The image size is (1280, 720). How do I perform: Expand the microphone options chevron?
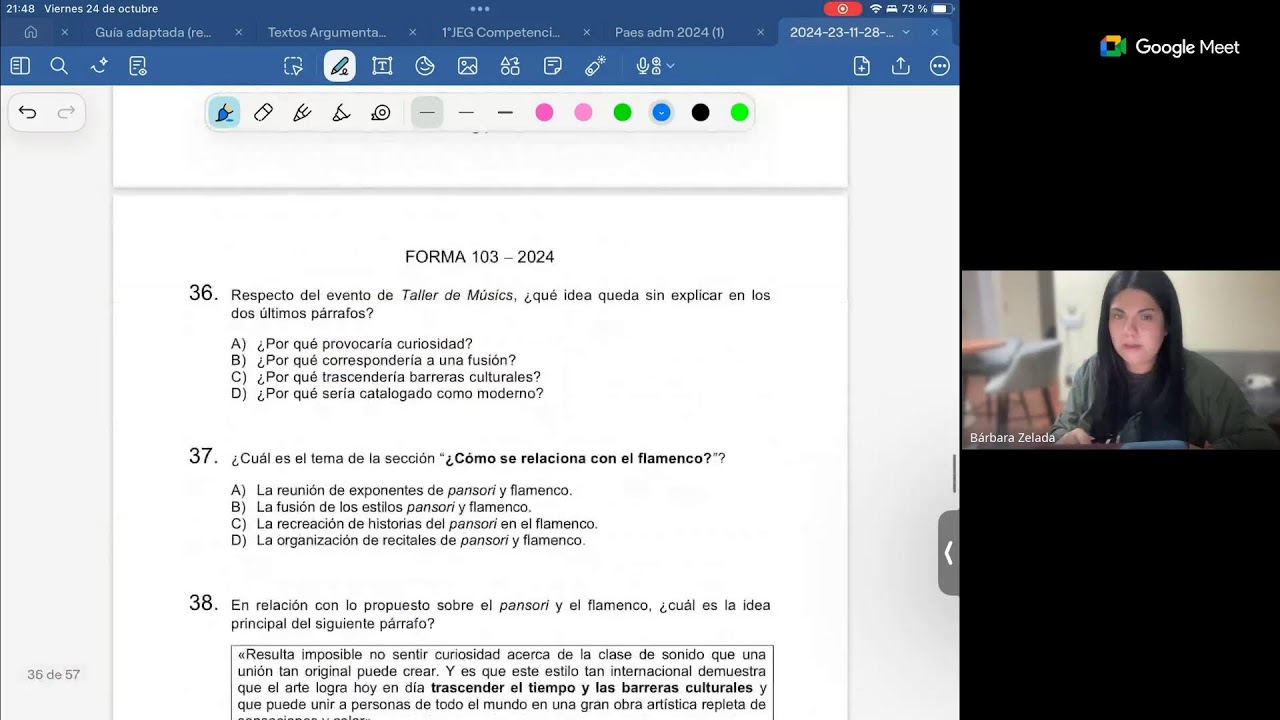670,66
